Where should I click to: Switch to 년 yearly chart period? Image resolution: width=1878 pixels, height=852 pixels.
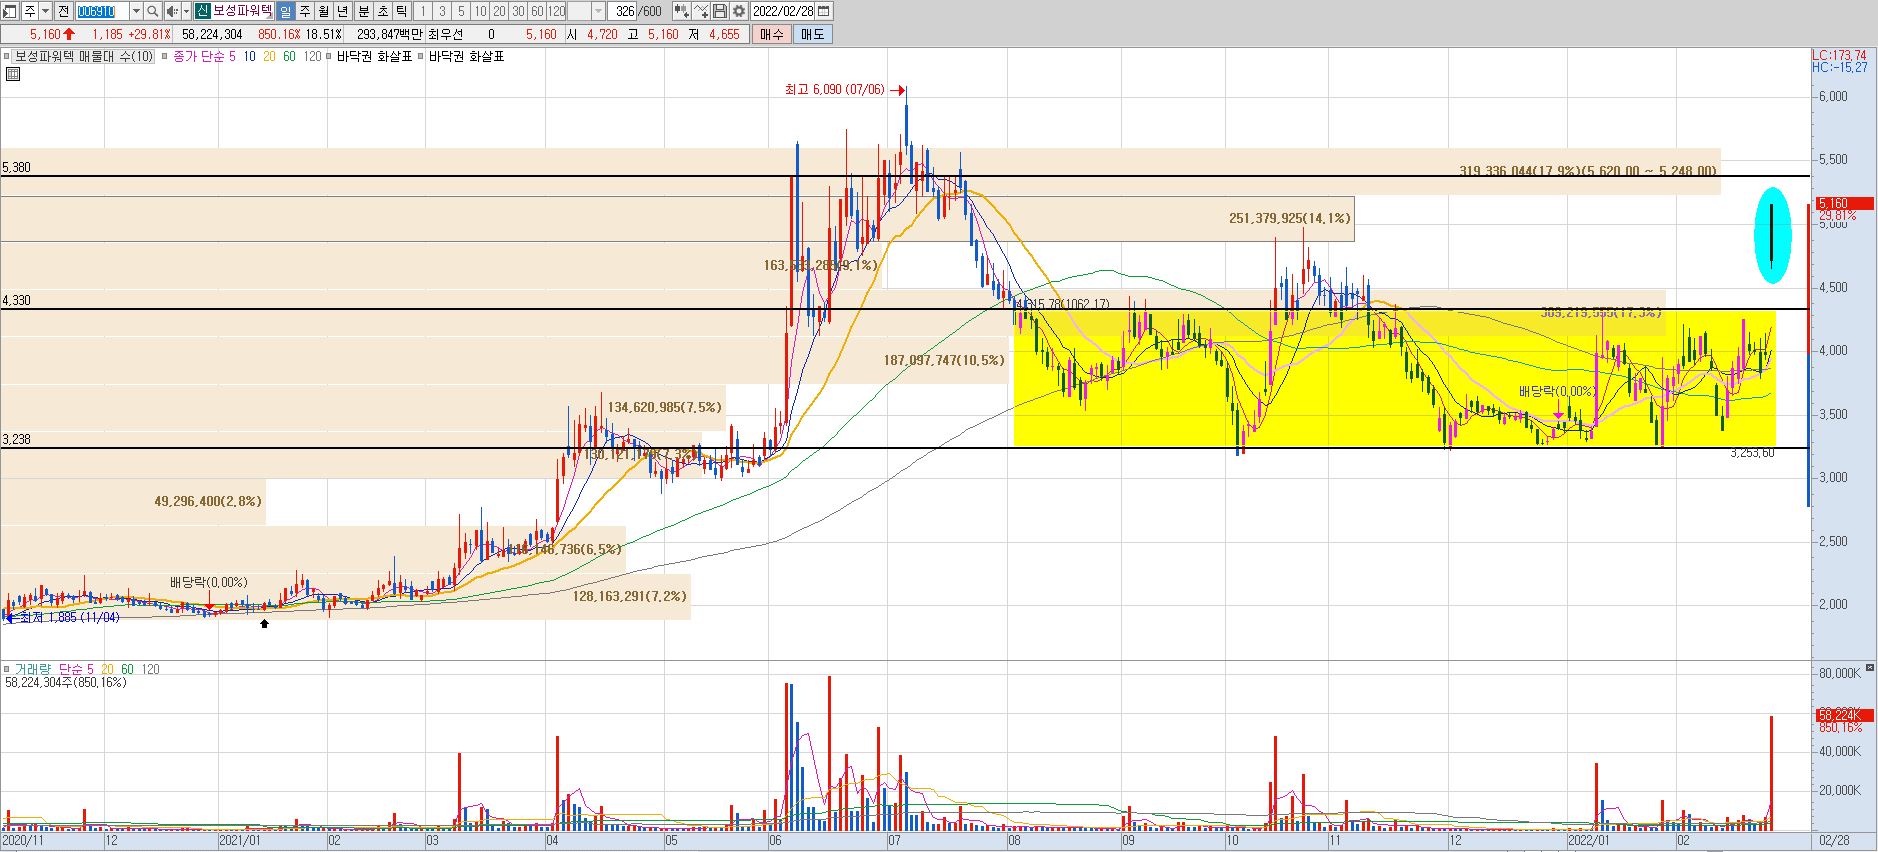pyautogui.click(x=343, y=11)
